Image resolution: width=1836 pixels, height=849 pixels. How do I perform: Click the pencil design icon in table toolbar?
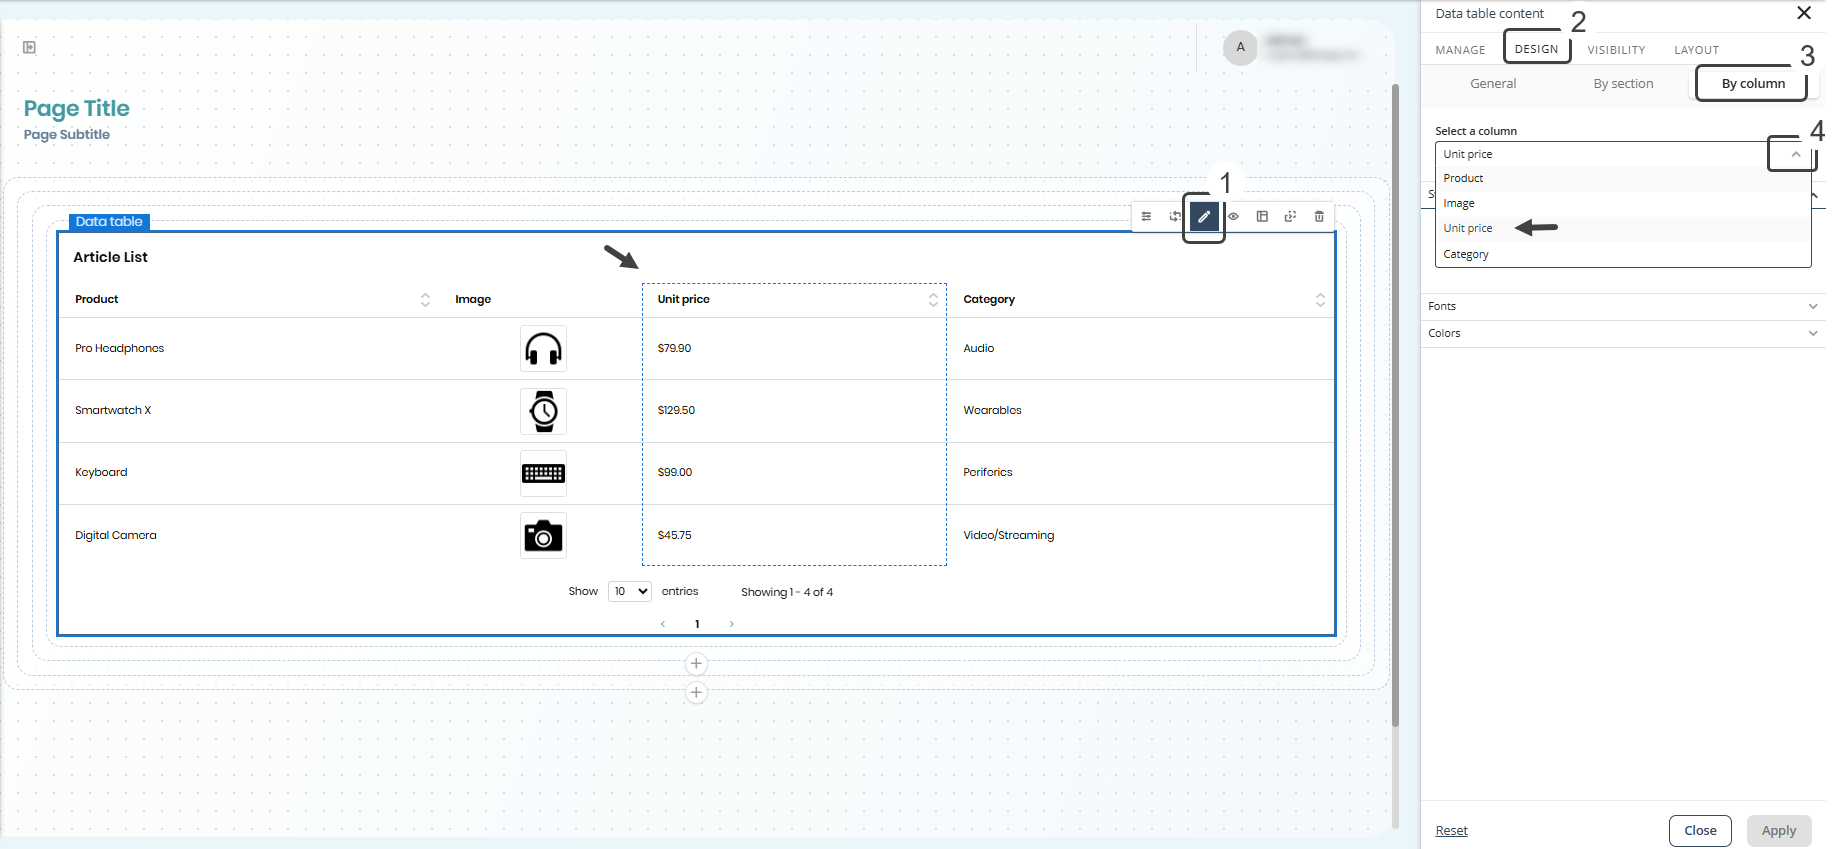tap(1204, 216)
